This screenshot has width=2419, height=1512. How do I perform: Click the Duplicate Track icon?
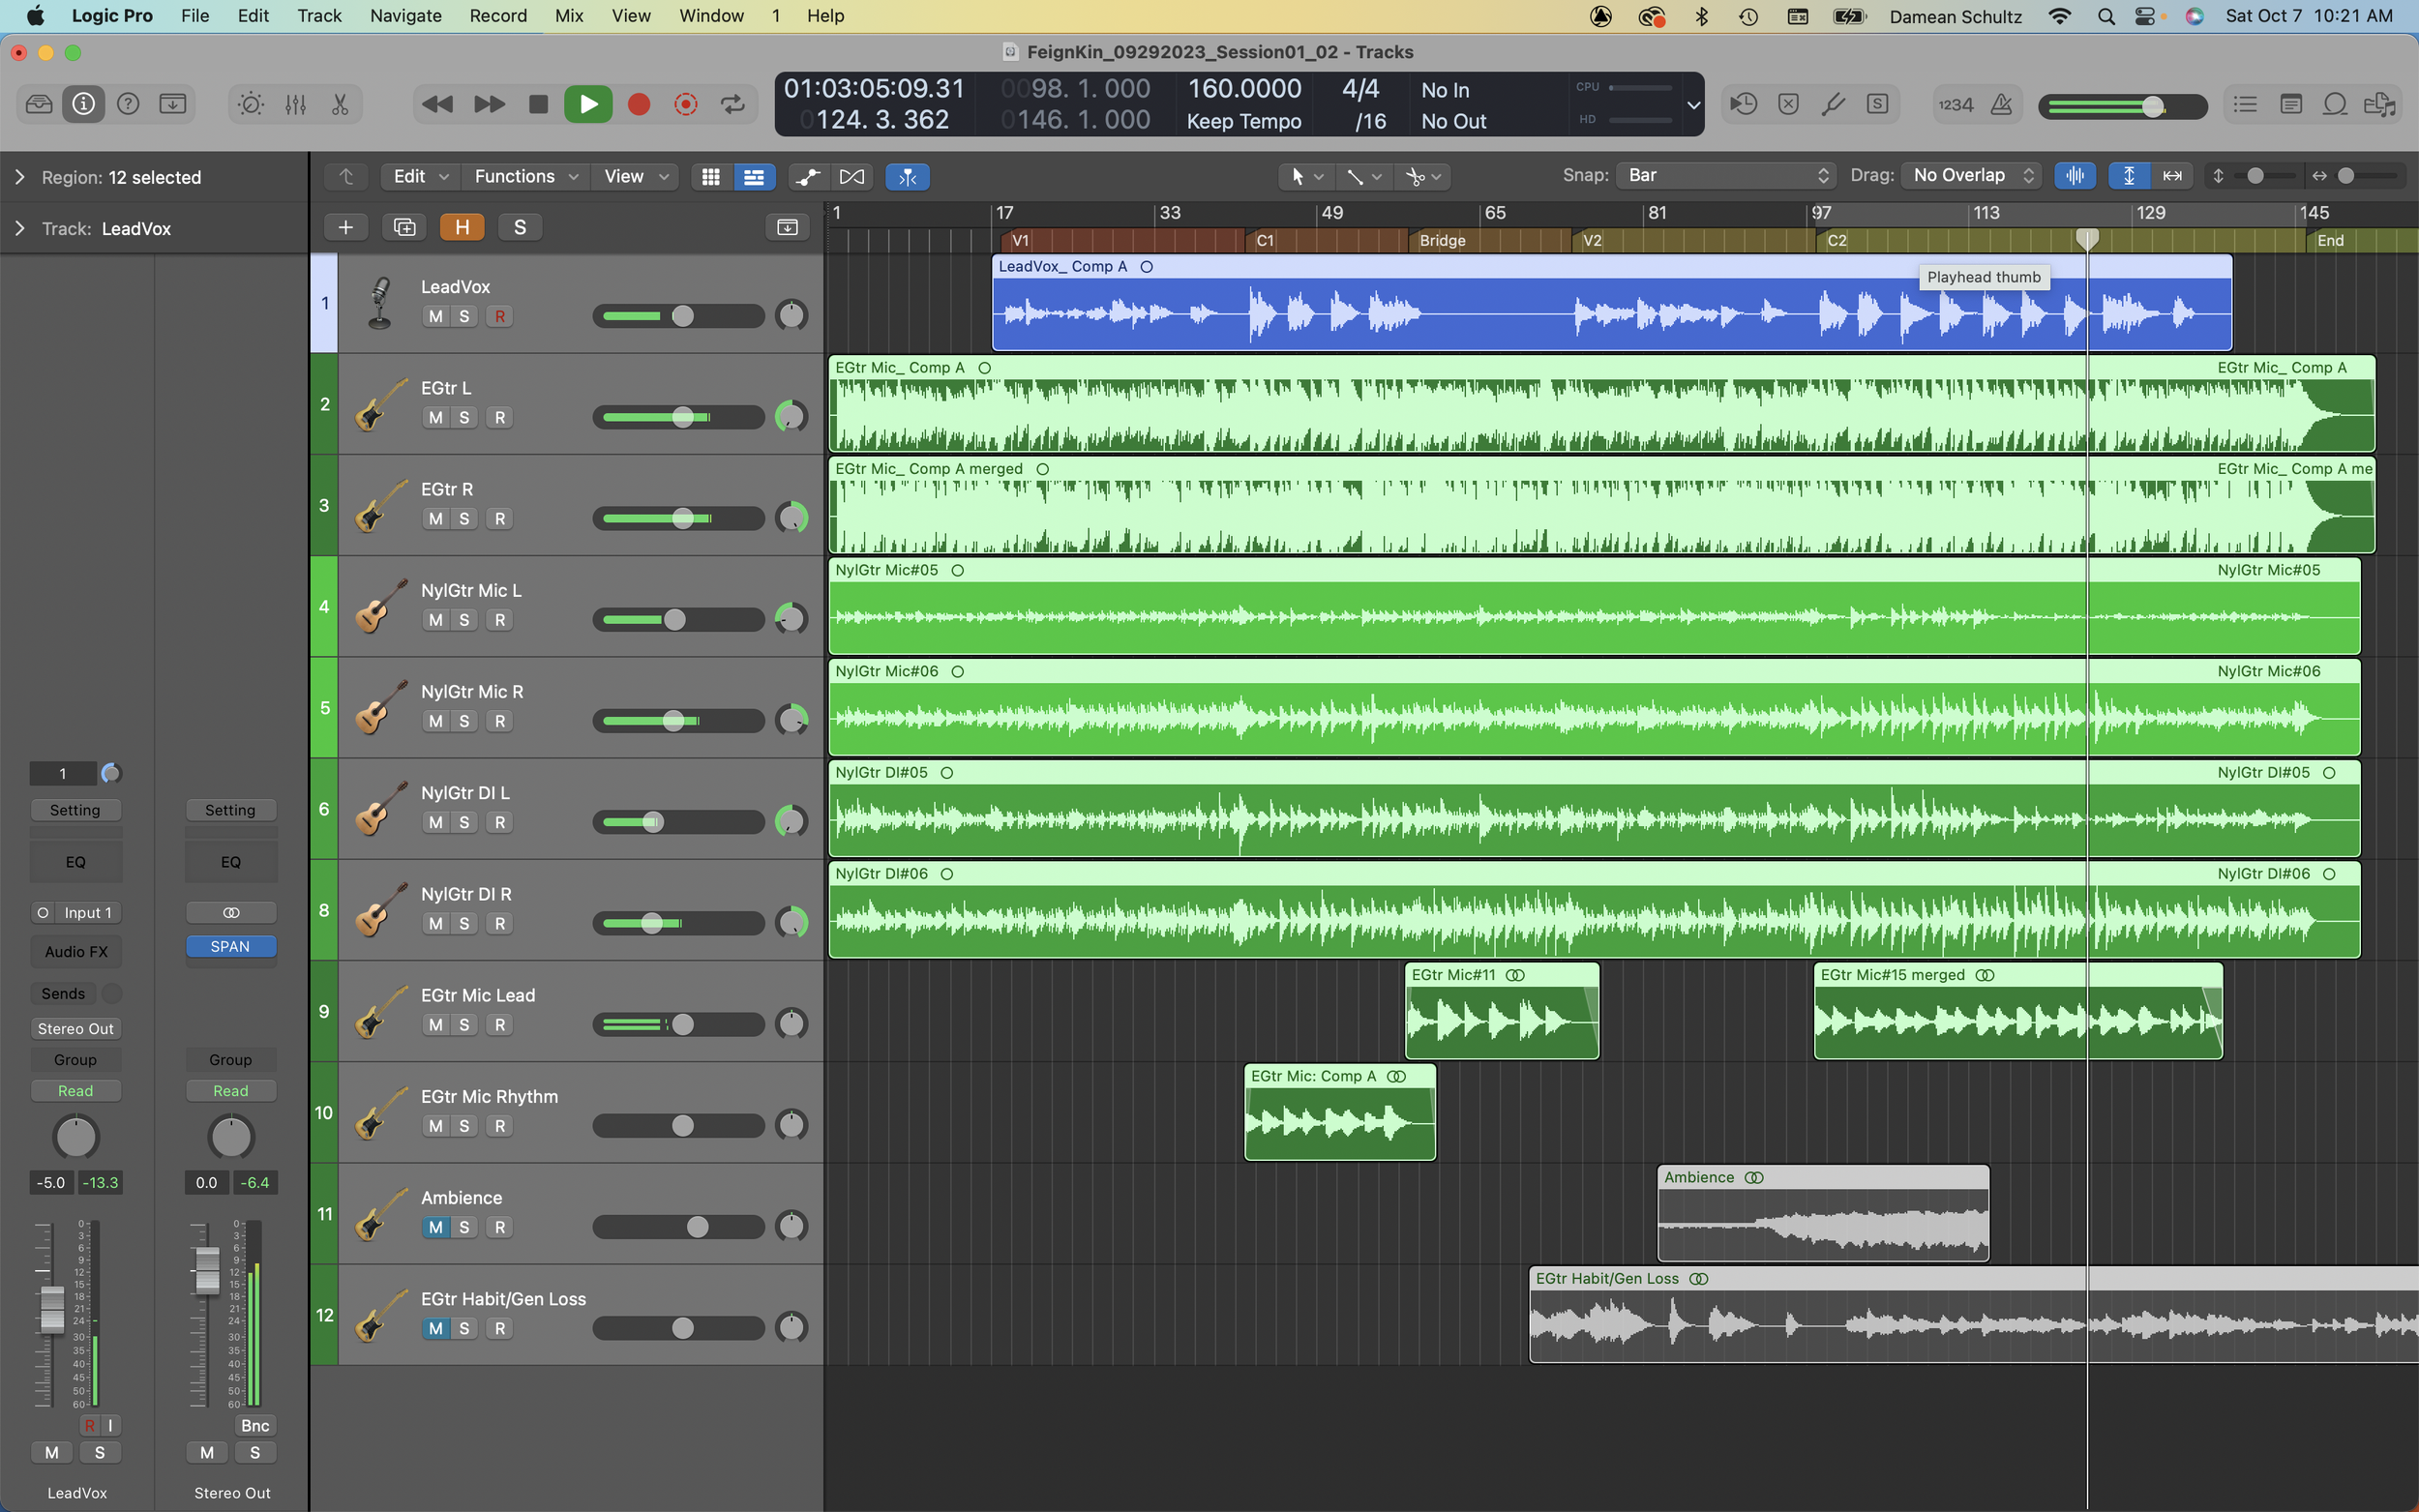404,227
